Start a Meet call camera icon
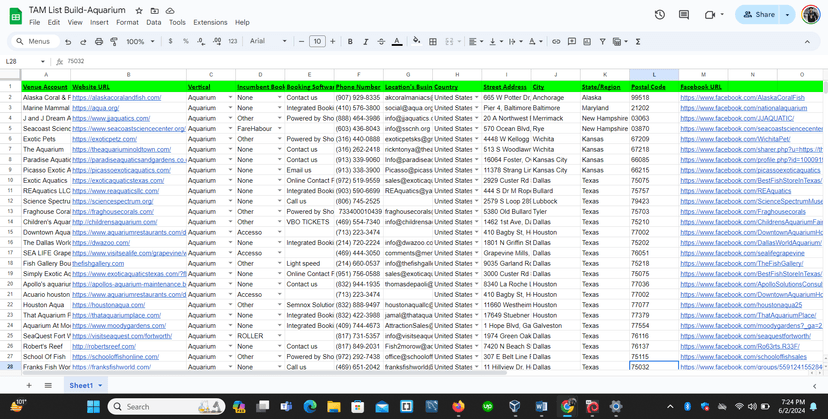828x419 pixels. [710, 15]
